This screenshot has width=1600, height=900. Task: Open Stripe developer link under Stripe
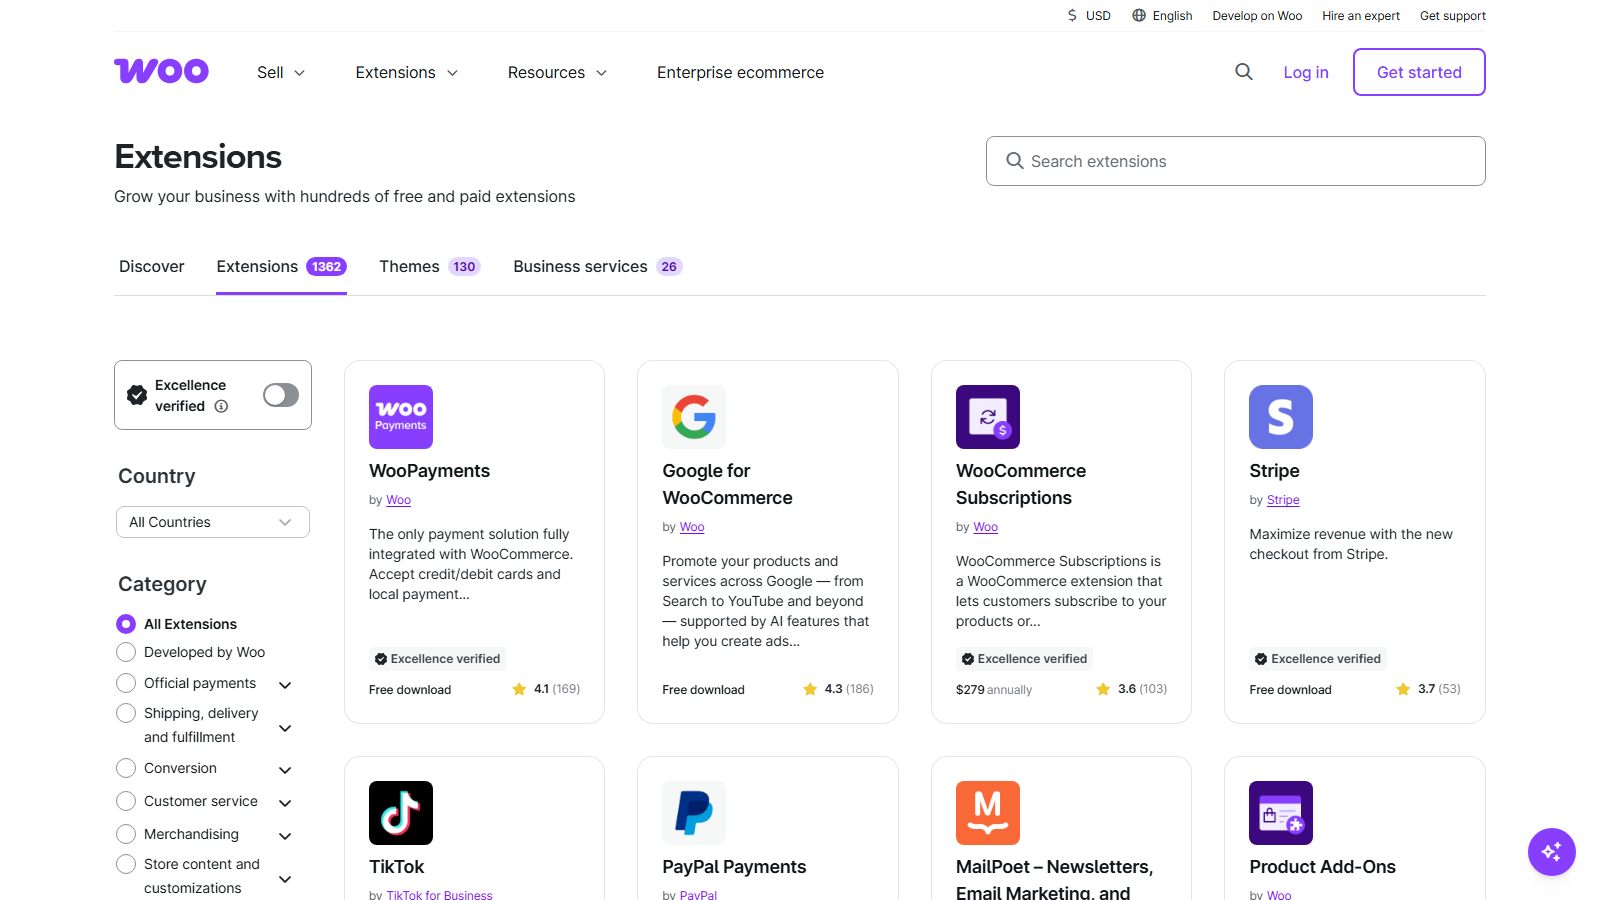(x=1283, y=500)
